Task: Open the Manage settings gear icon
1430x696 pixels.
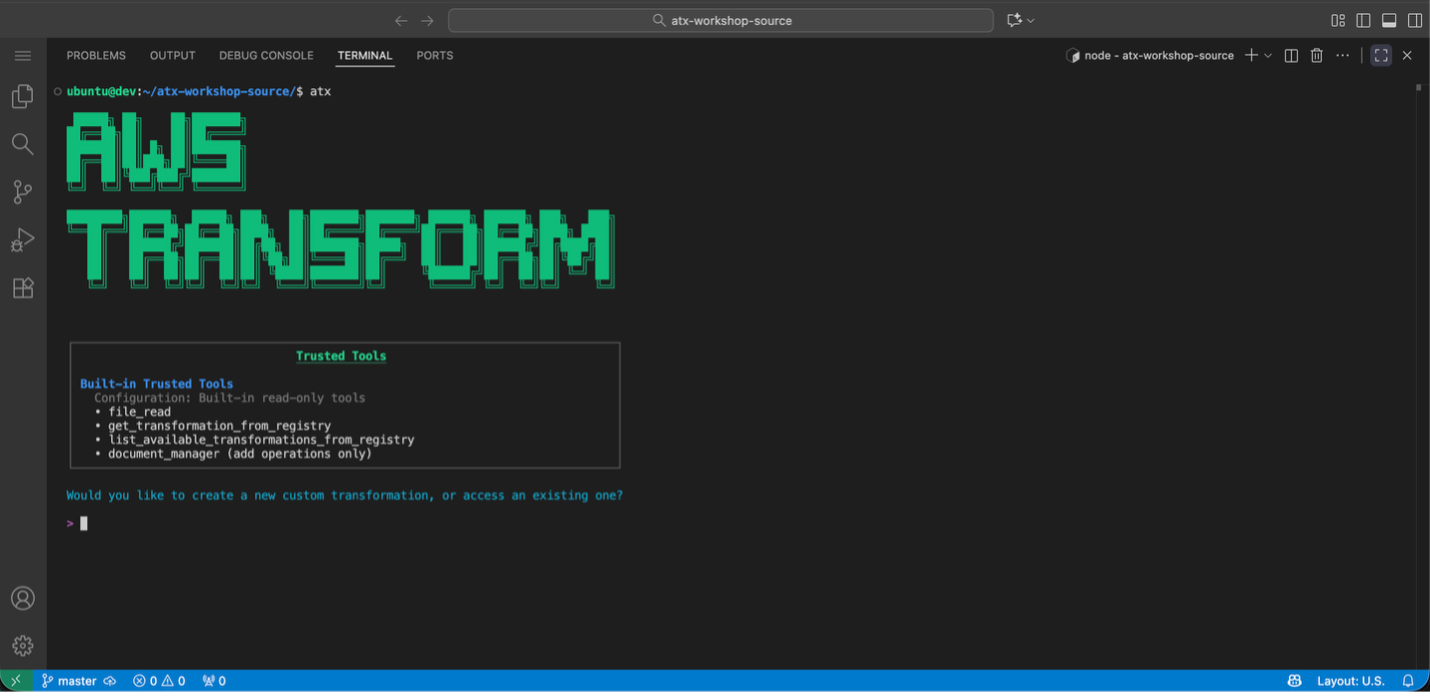Action: (22, 645)
